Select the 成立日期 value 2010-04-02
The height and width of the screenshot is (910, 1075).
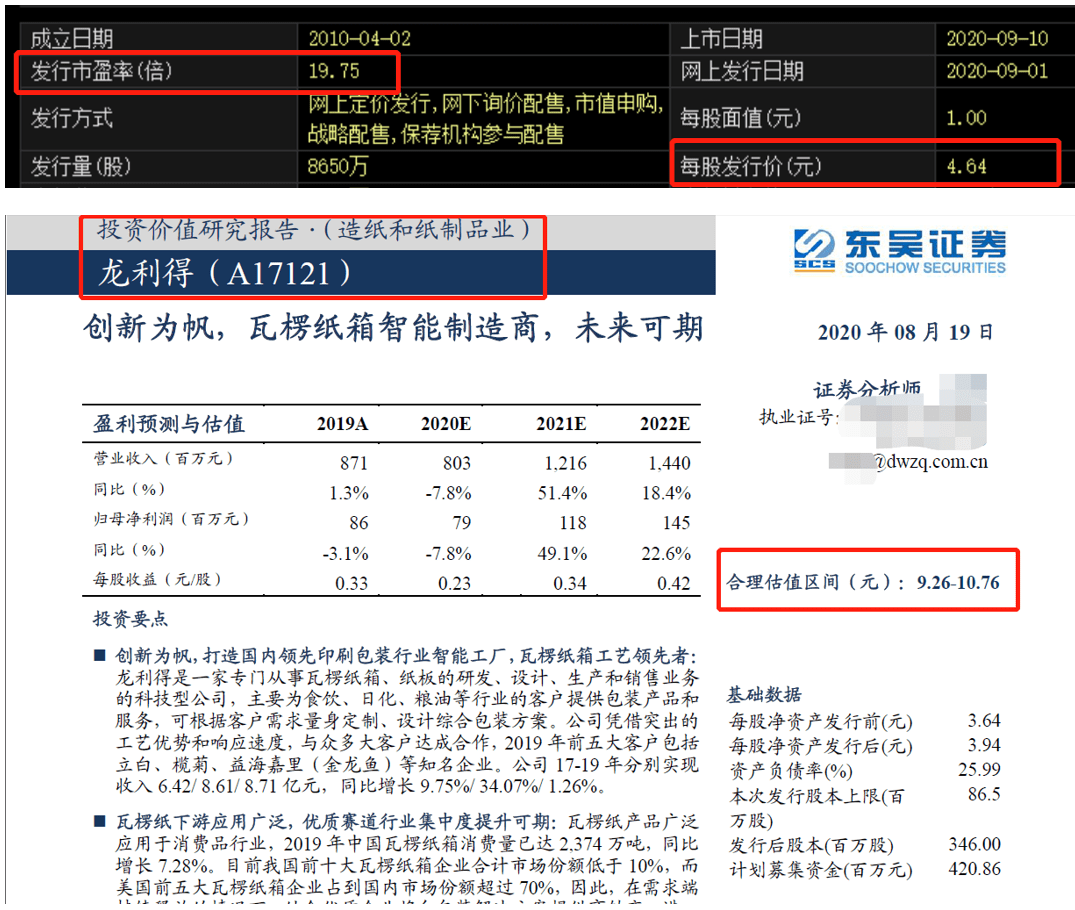click(x=359, y=38)
